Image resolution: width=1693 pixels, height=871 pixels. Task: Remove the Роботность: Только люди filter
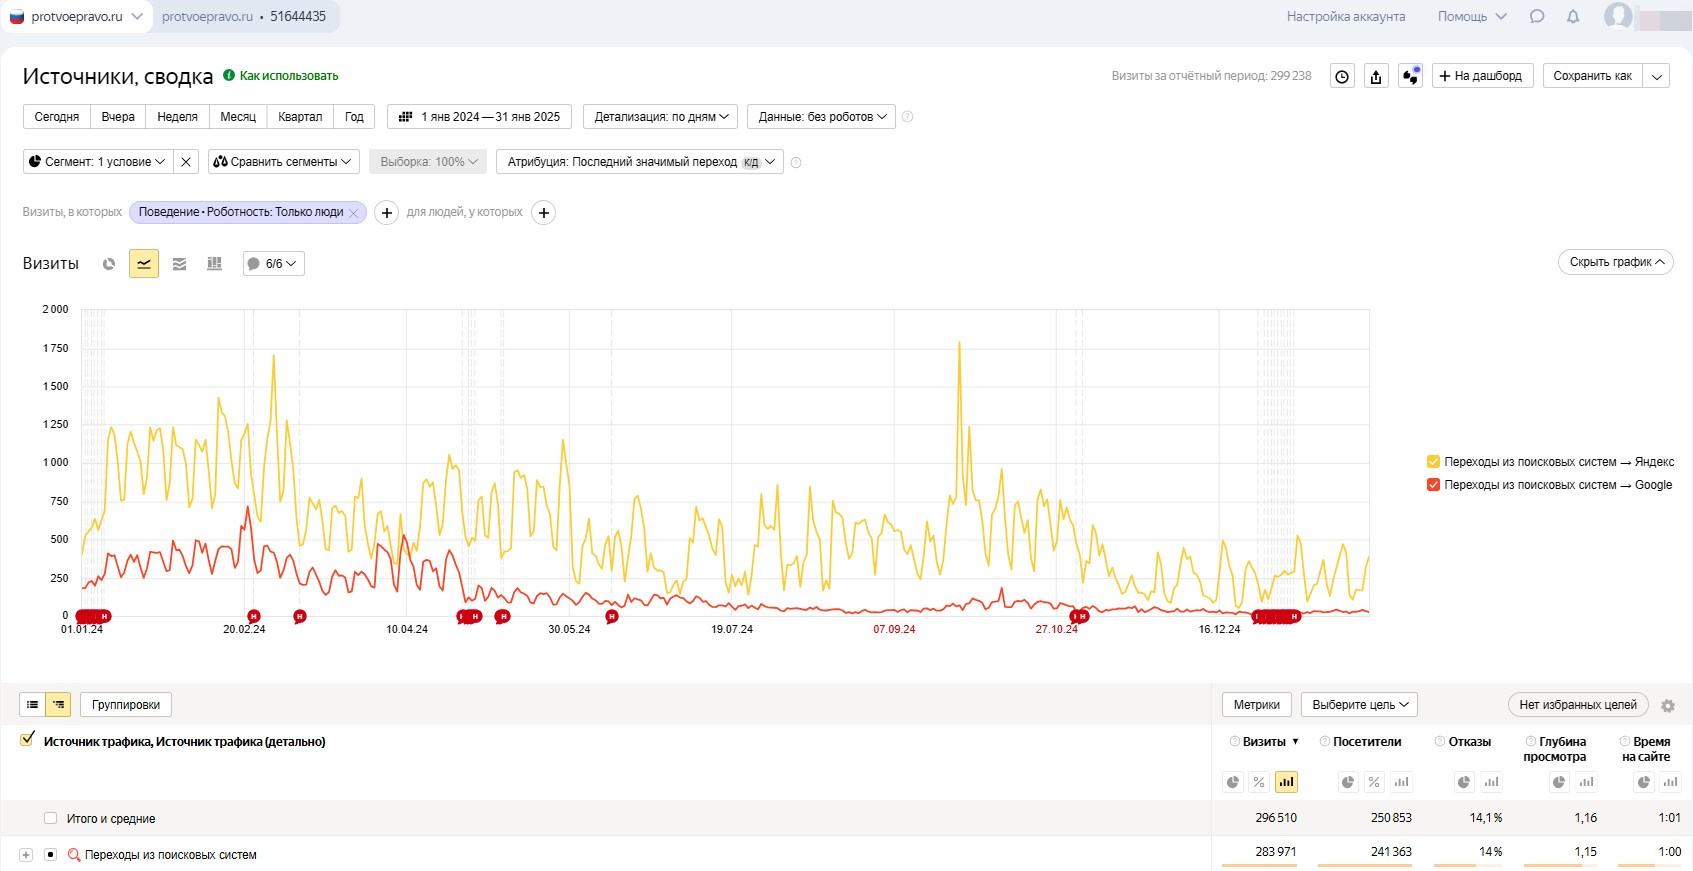pyautogui.click(x=353, y=213)
